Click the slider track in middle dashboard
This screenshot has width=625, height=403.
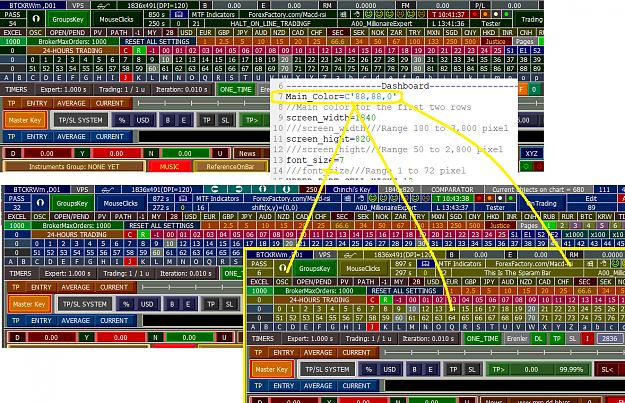click(x=191, y=287)
